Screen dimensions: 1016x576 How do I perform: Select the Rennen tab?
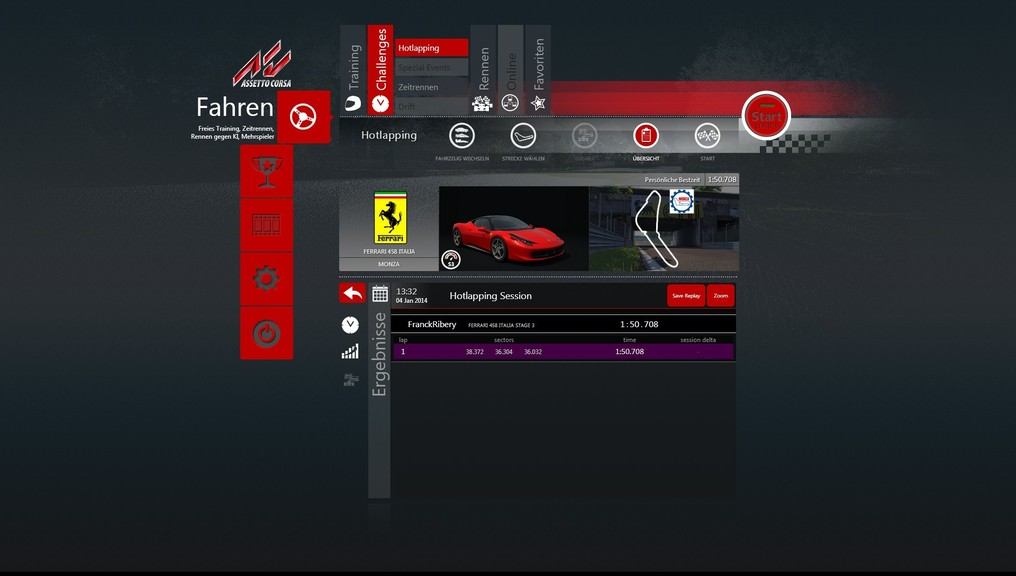pos(483,70)
